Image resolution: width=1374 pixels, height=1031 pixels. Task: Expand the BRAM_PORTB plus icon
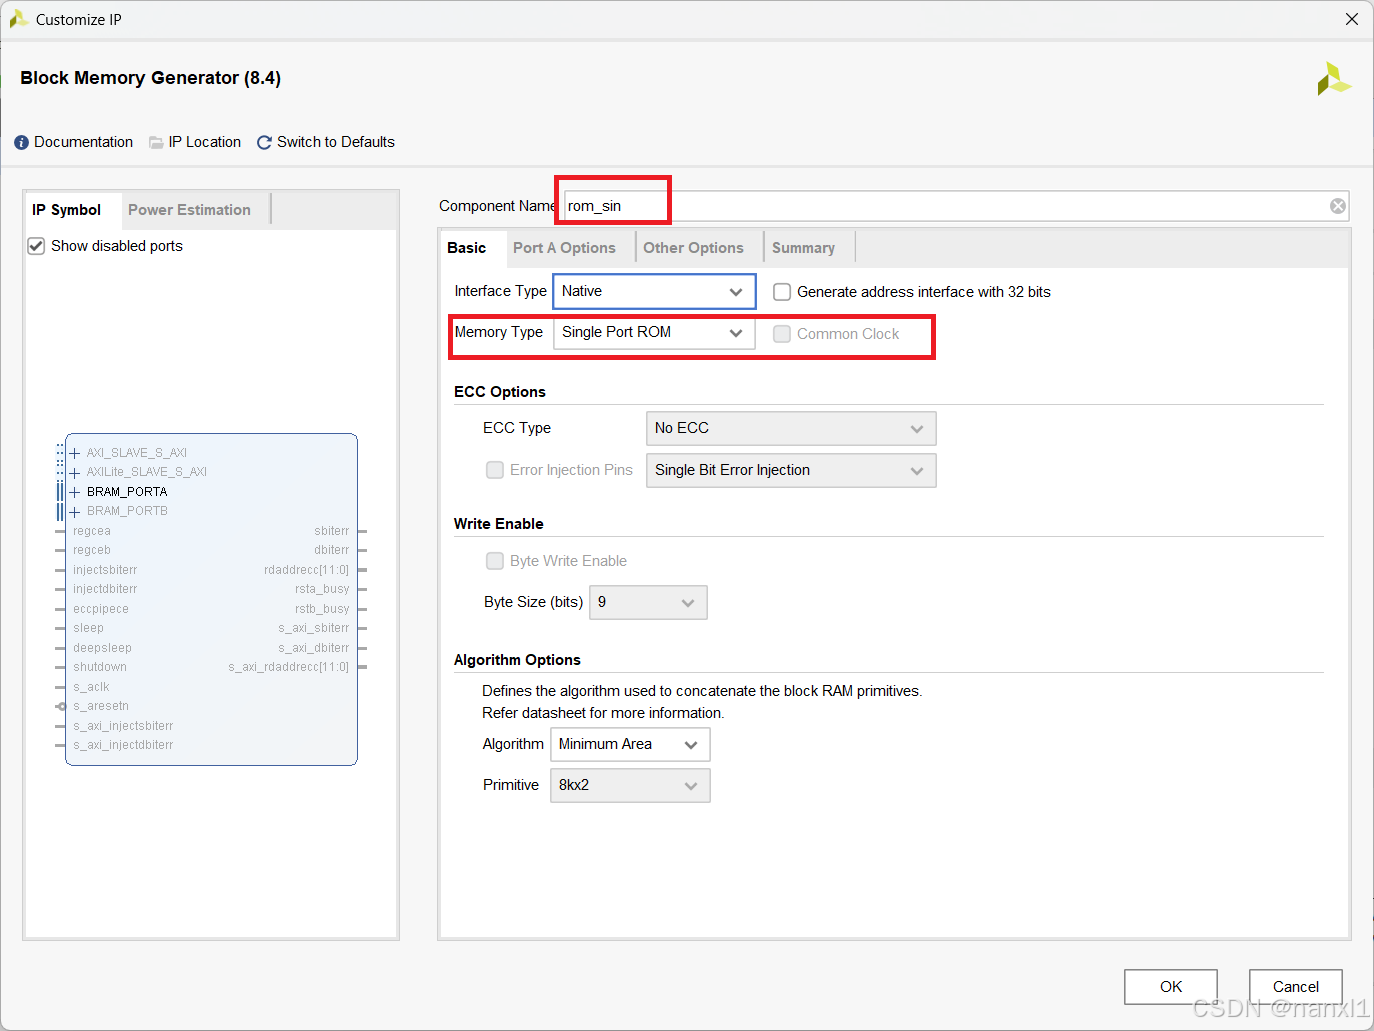click(75, 511)
